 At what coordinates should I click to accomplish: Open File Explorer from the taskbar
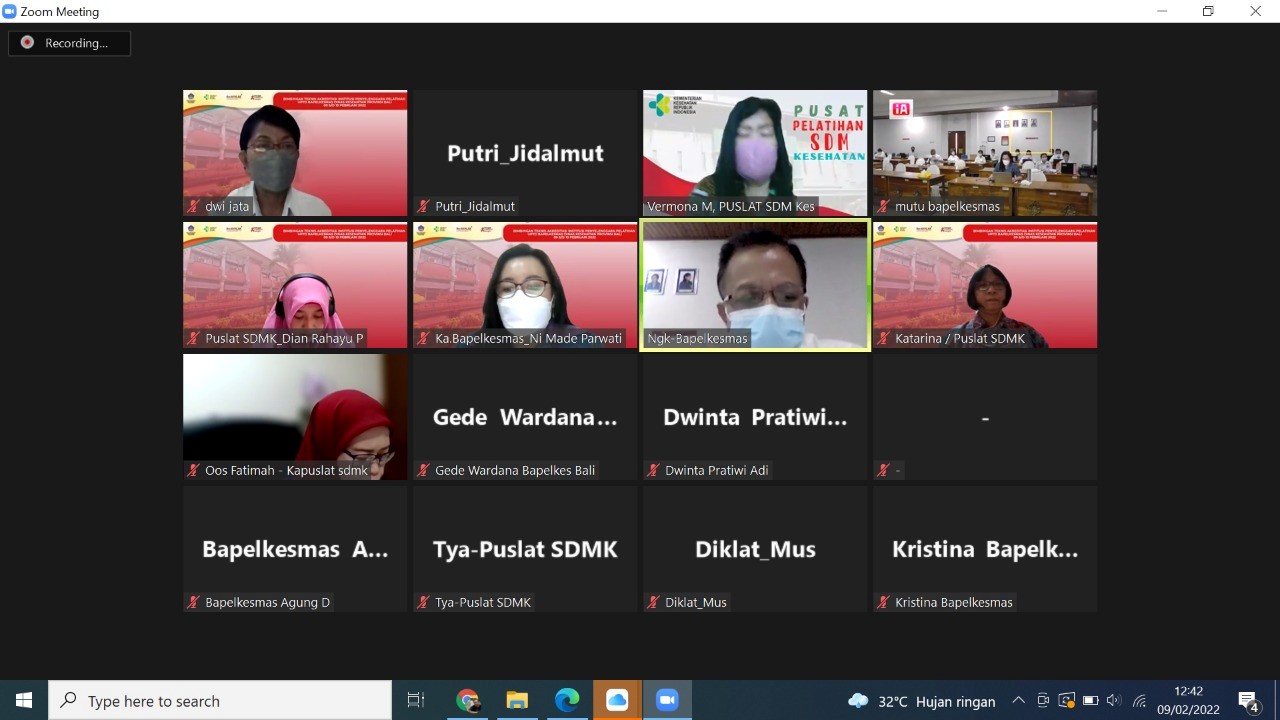pyautogui.click(x=517, y=700)
